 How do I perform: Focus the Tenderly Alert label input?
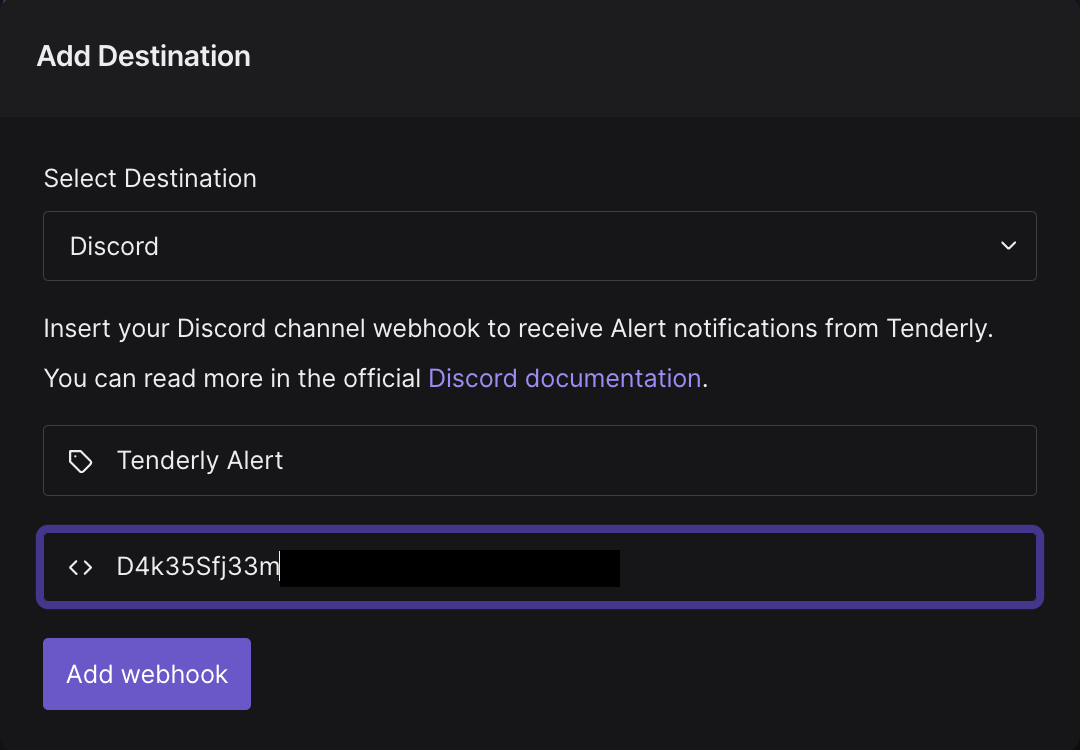point(539,461)
